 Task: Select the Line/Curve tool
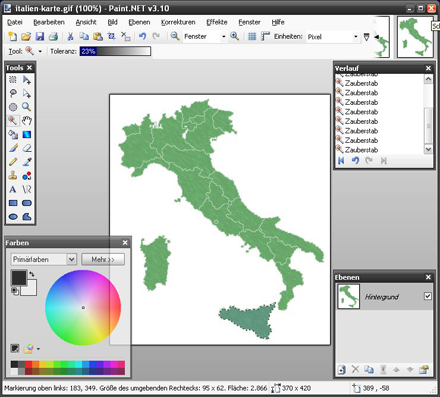tap(27, 189)
